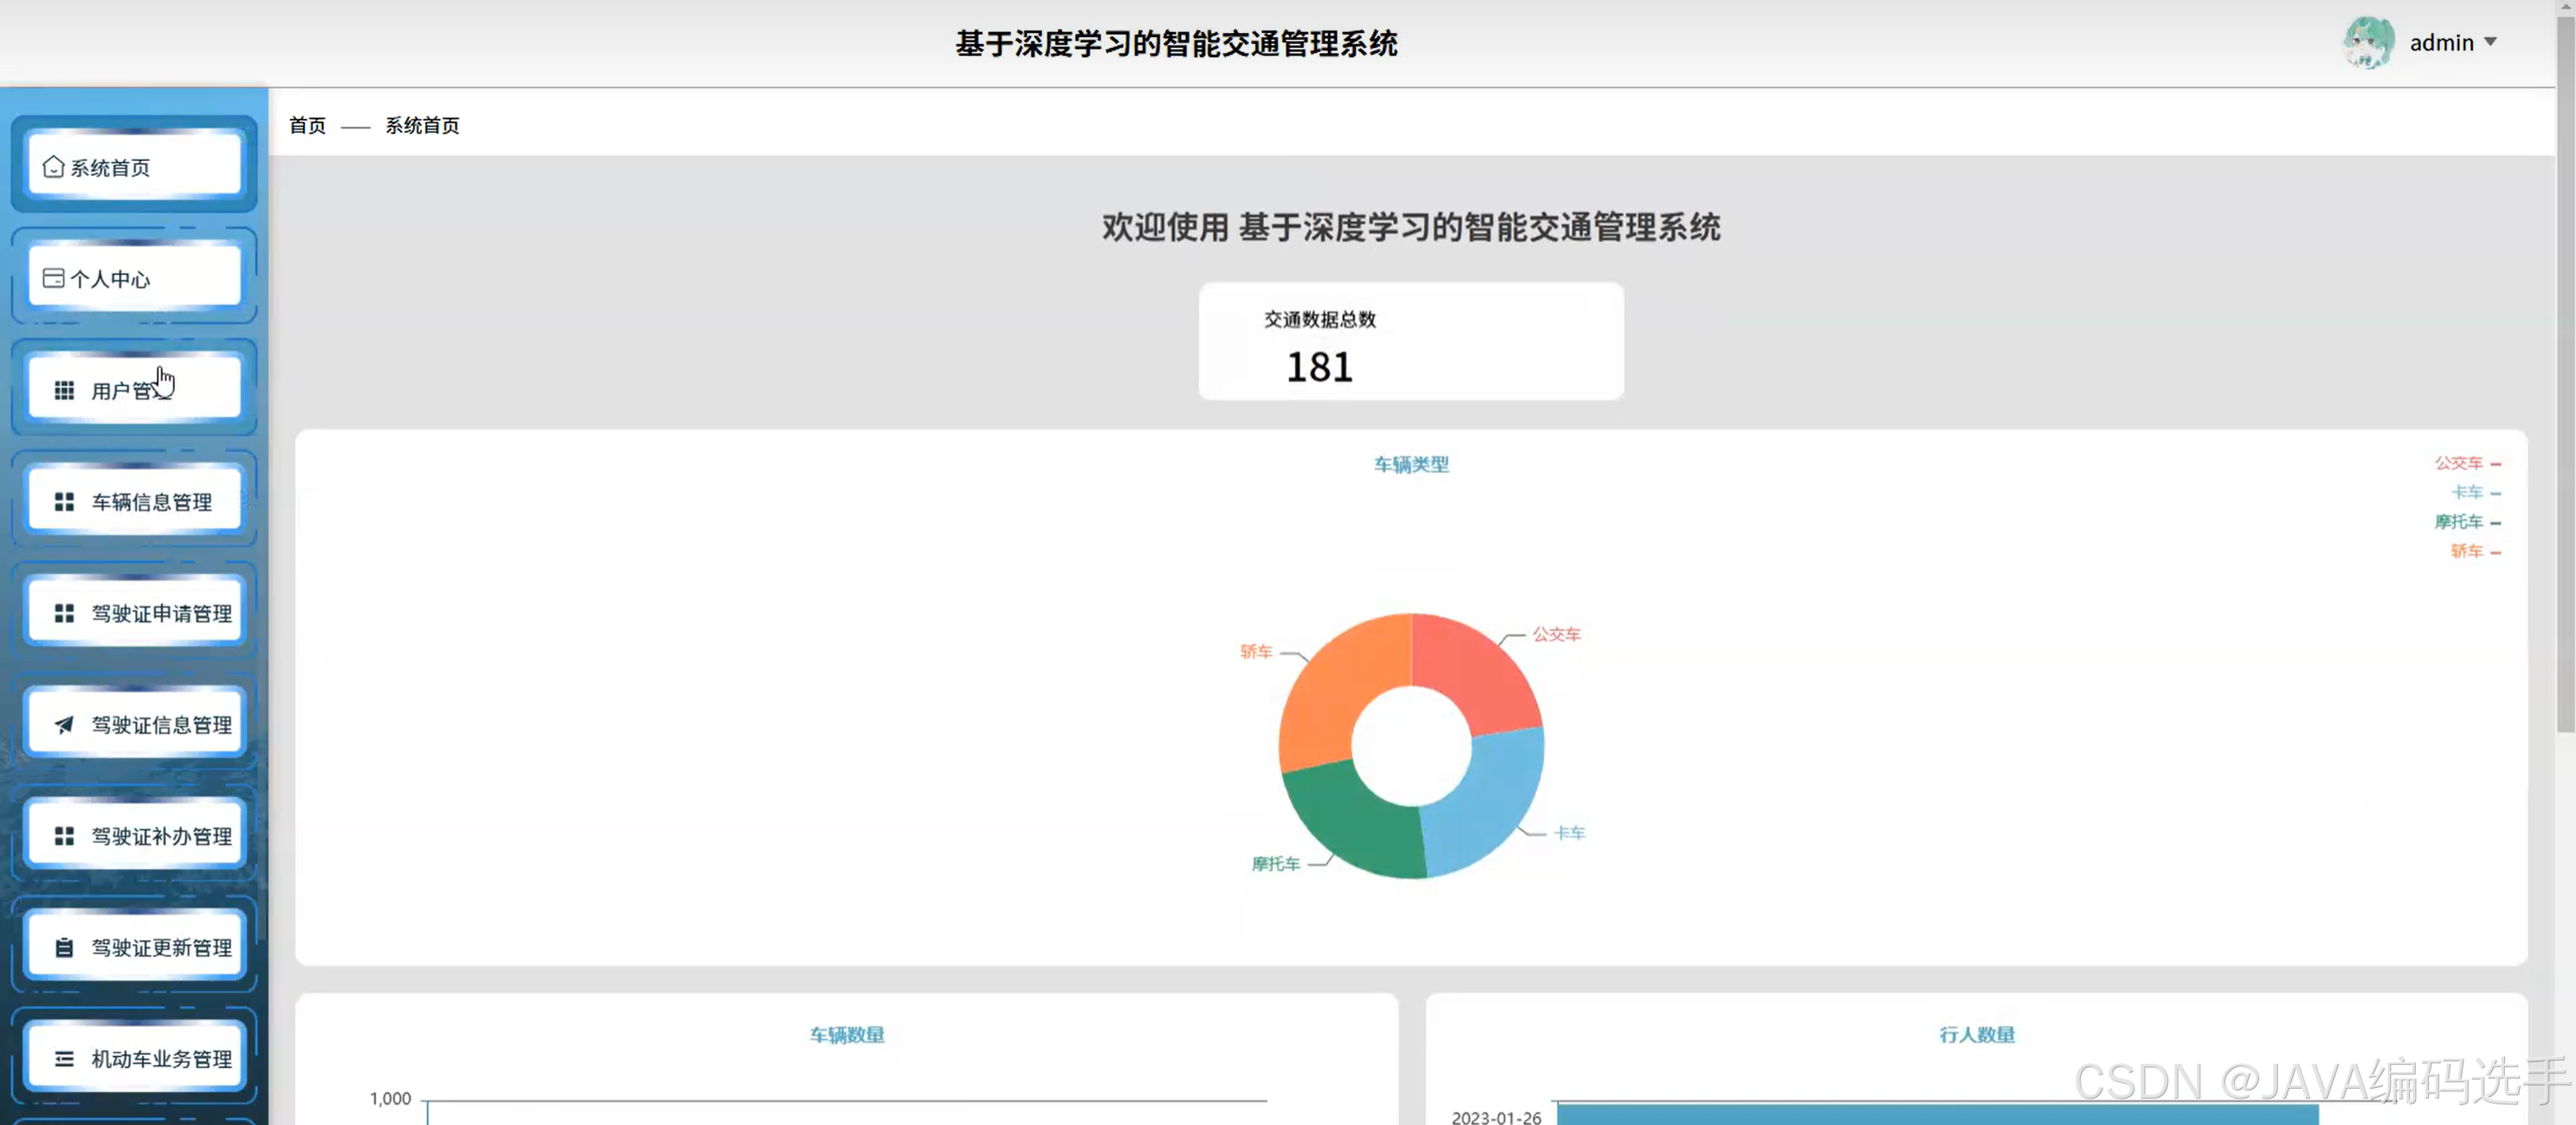
Task: Click the 基于深度学习的智能交通管理系统 header title
Action: pos(1176,43)
